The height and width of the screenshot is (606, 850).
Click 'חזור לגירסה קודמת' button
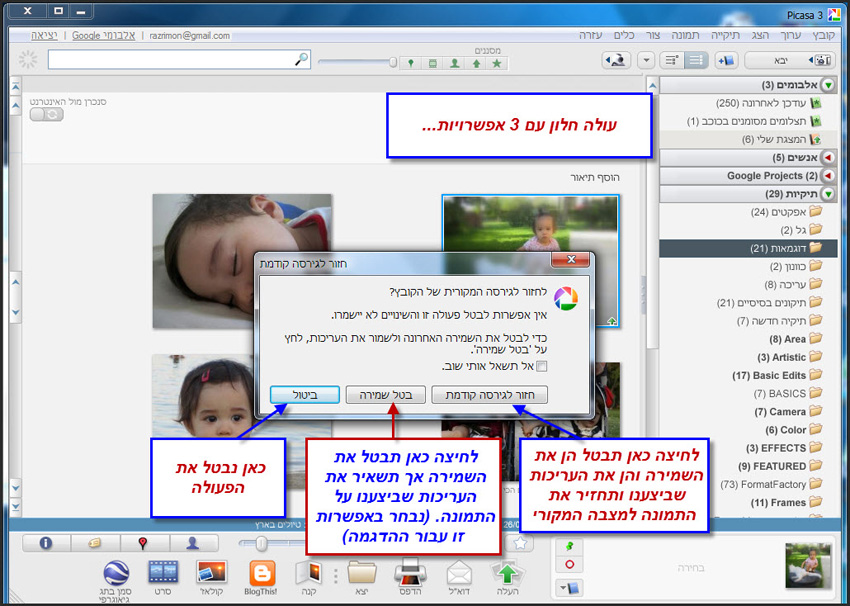click(x=490, y=395)
